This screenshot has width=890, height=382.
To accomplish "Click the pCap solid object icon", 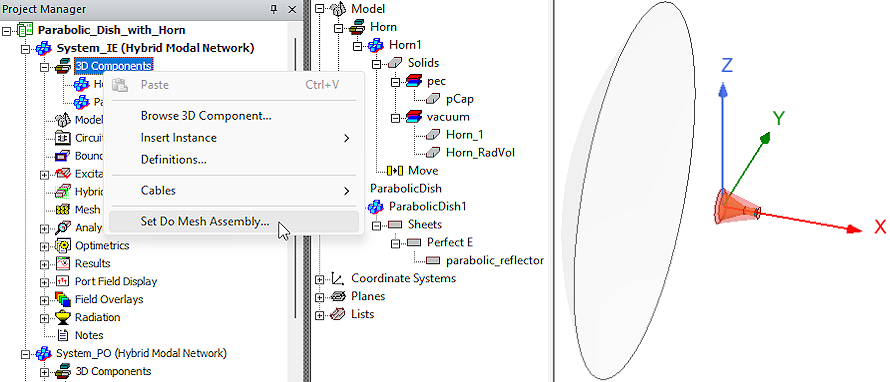I will pos(434,99).
